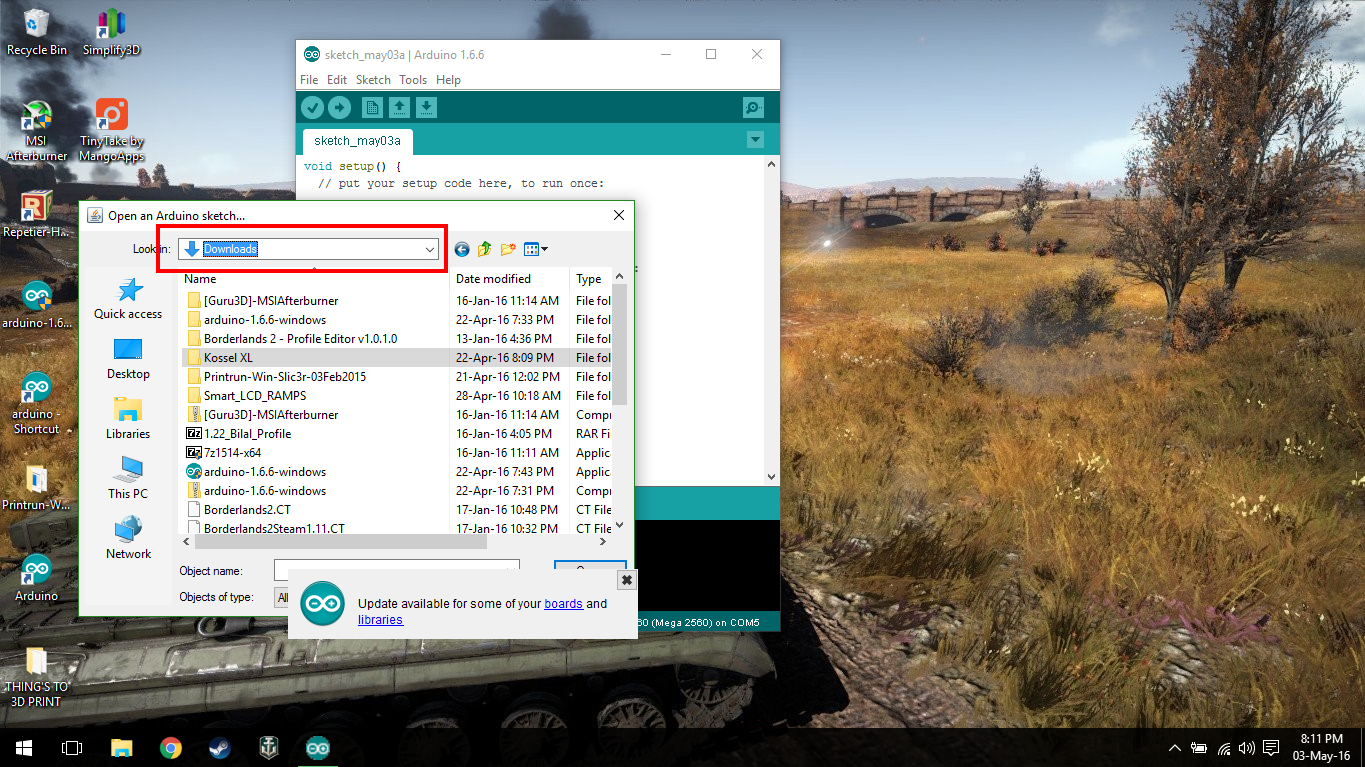
Task: Select the THING'S TO 3D PRINT desktop folder
Action: coord(37,677)
